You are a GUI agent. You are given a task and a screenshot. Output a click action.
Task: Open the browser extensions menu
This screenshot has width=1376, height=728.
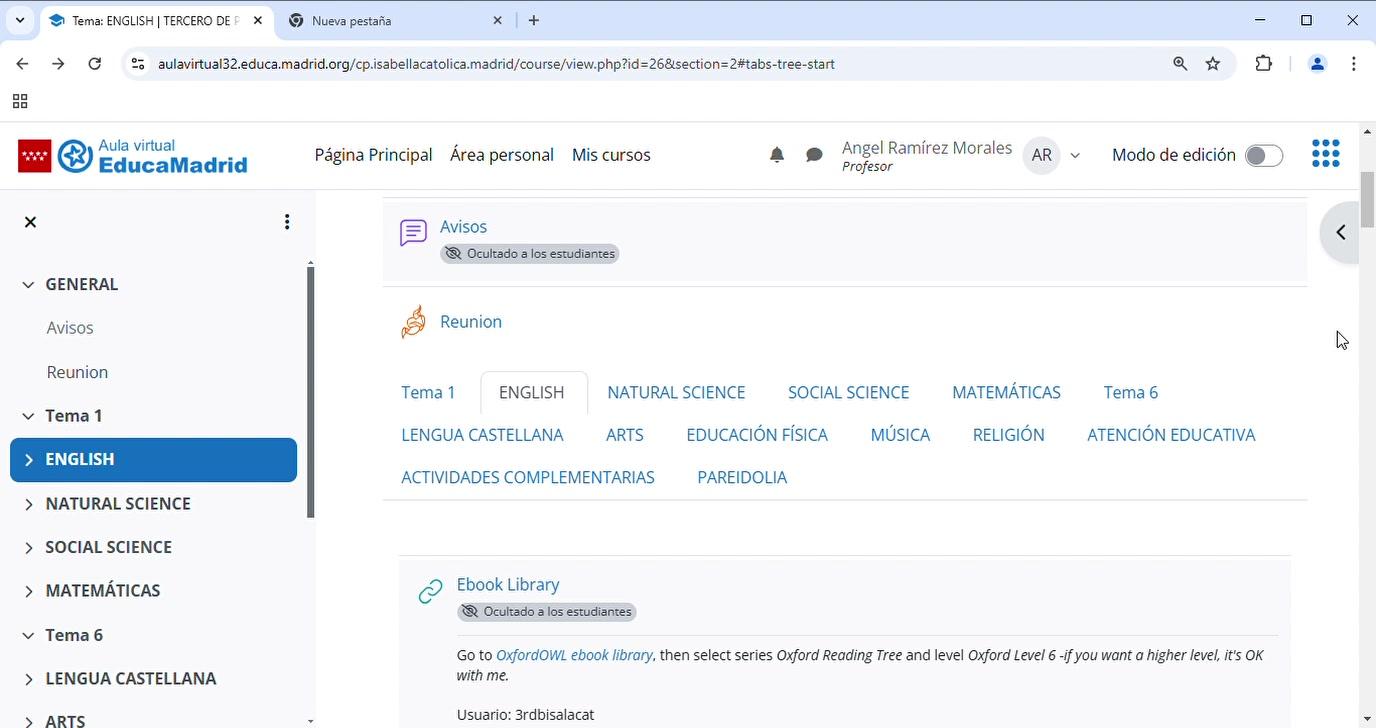pos(1264,64)
